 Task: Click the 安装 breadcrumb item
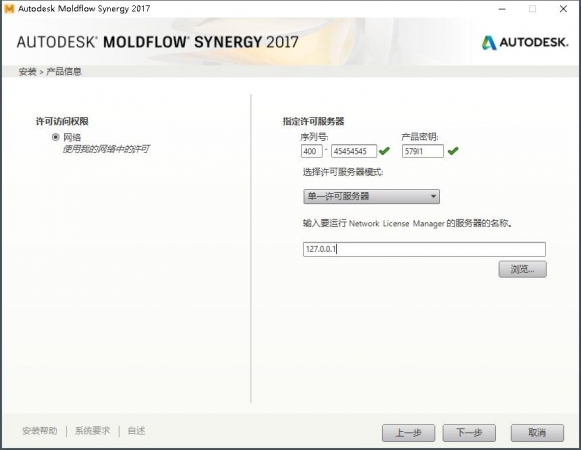click(x=27, y=72)
